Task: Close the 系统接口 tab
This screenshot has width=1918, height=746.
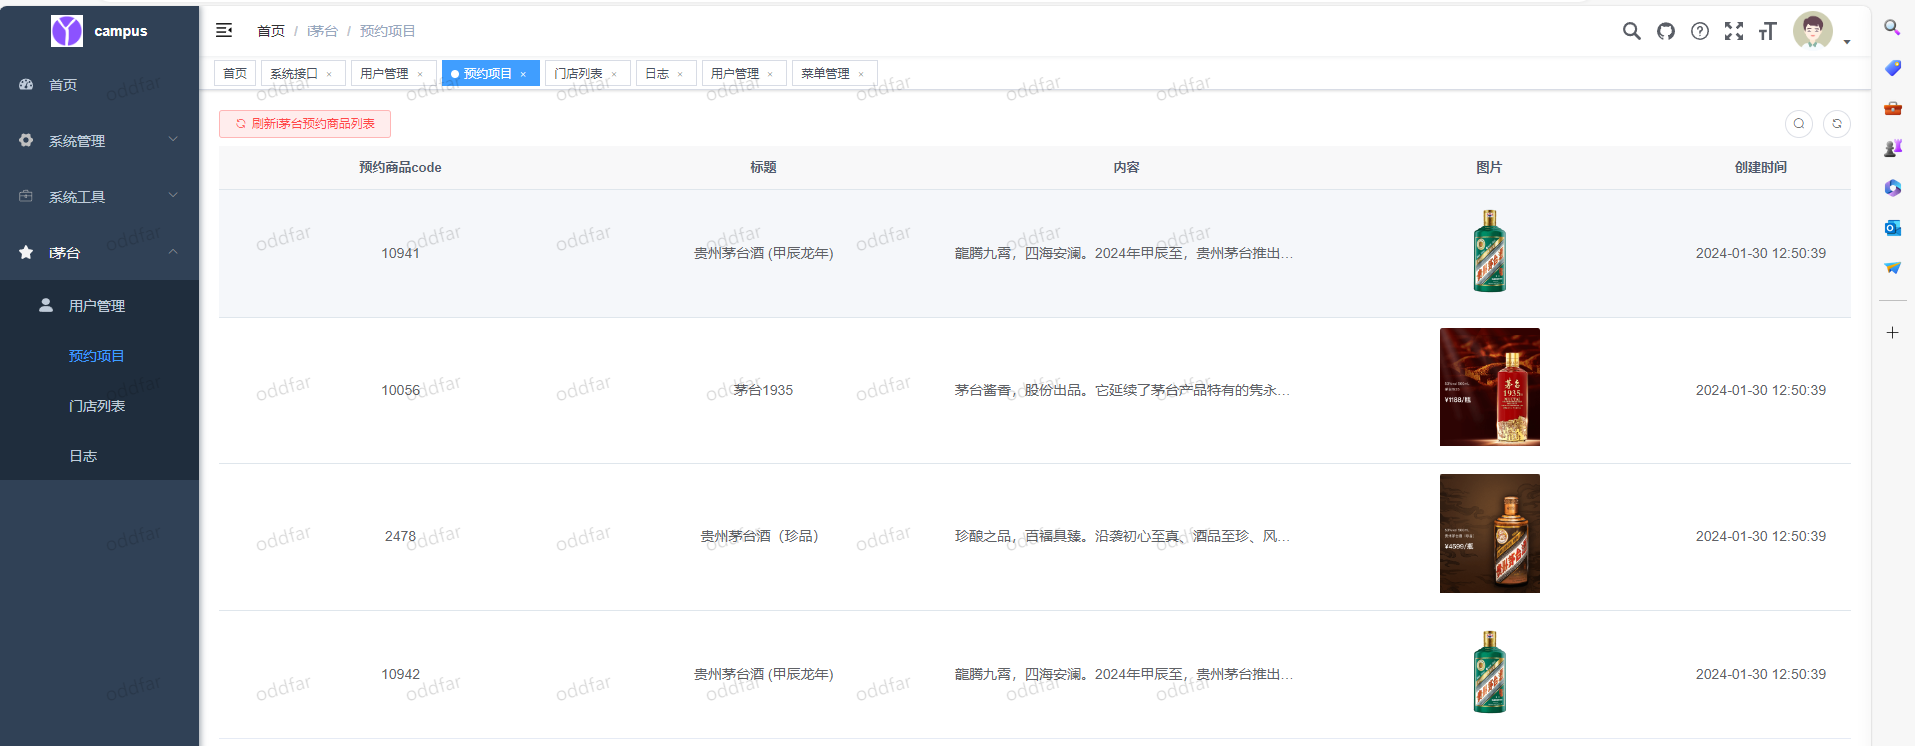Action: 329,74
